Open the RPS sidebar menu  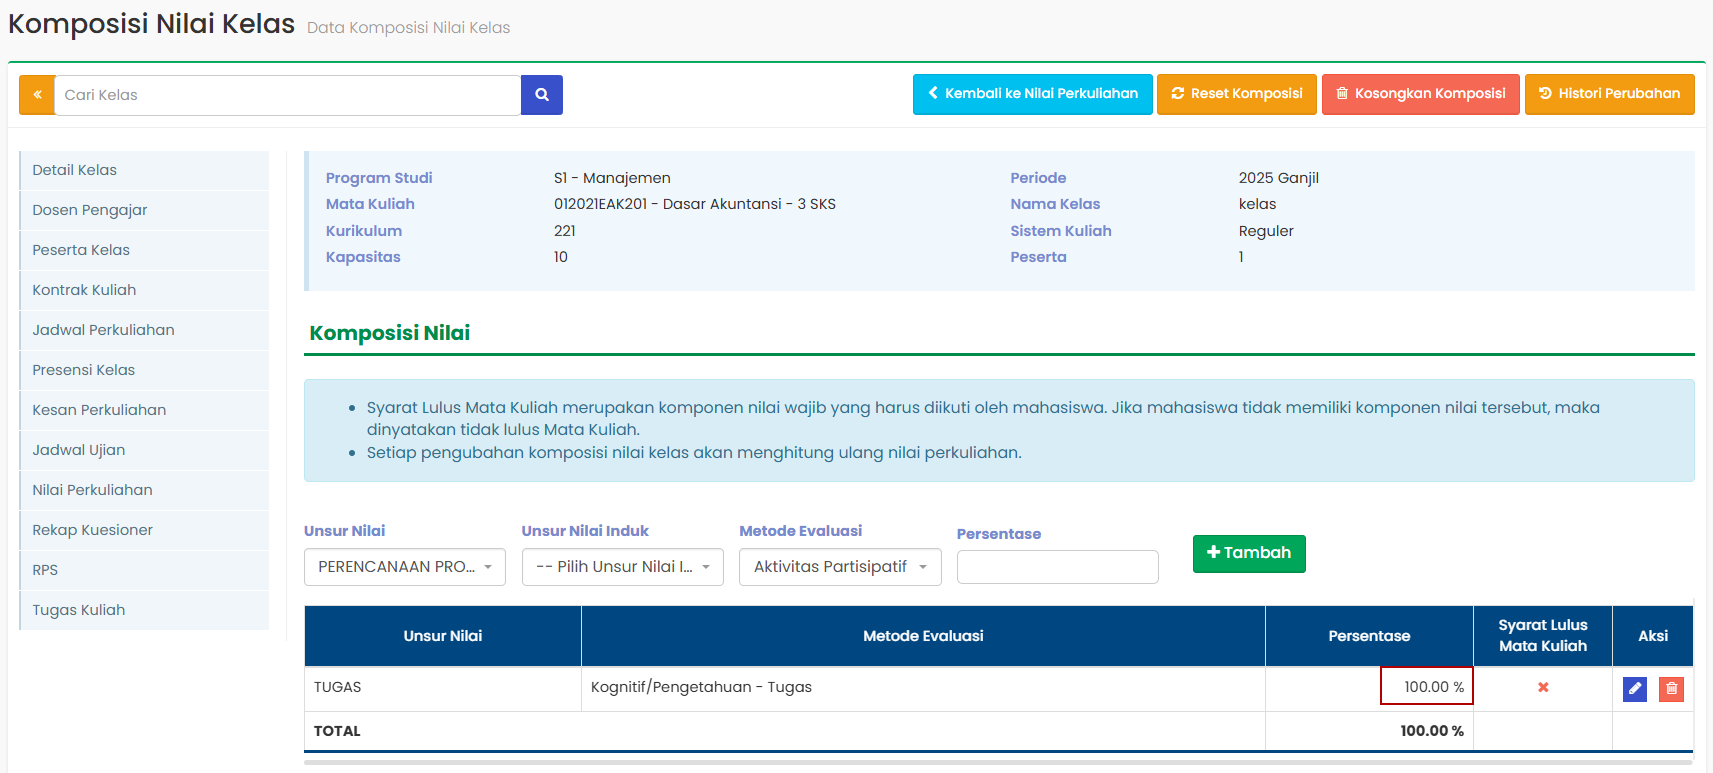click(x=45, y=570)
